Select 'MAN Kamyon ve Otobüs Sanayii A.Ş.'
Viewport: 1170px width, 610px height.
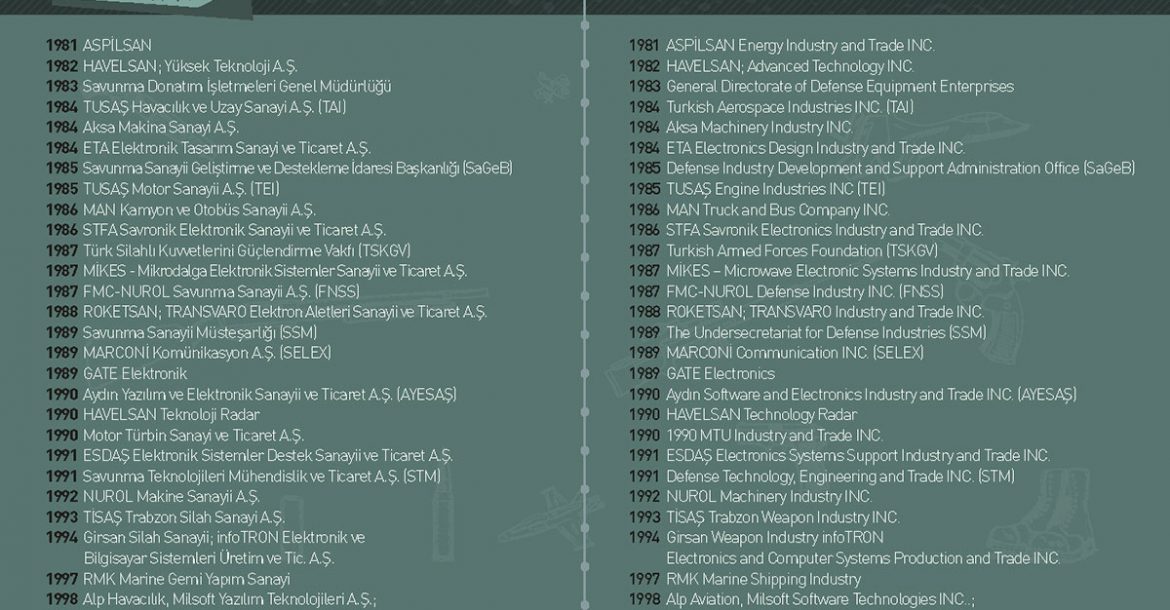click(199, 210)
